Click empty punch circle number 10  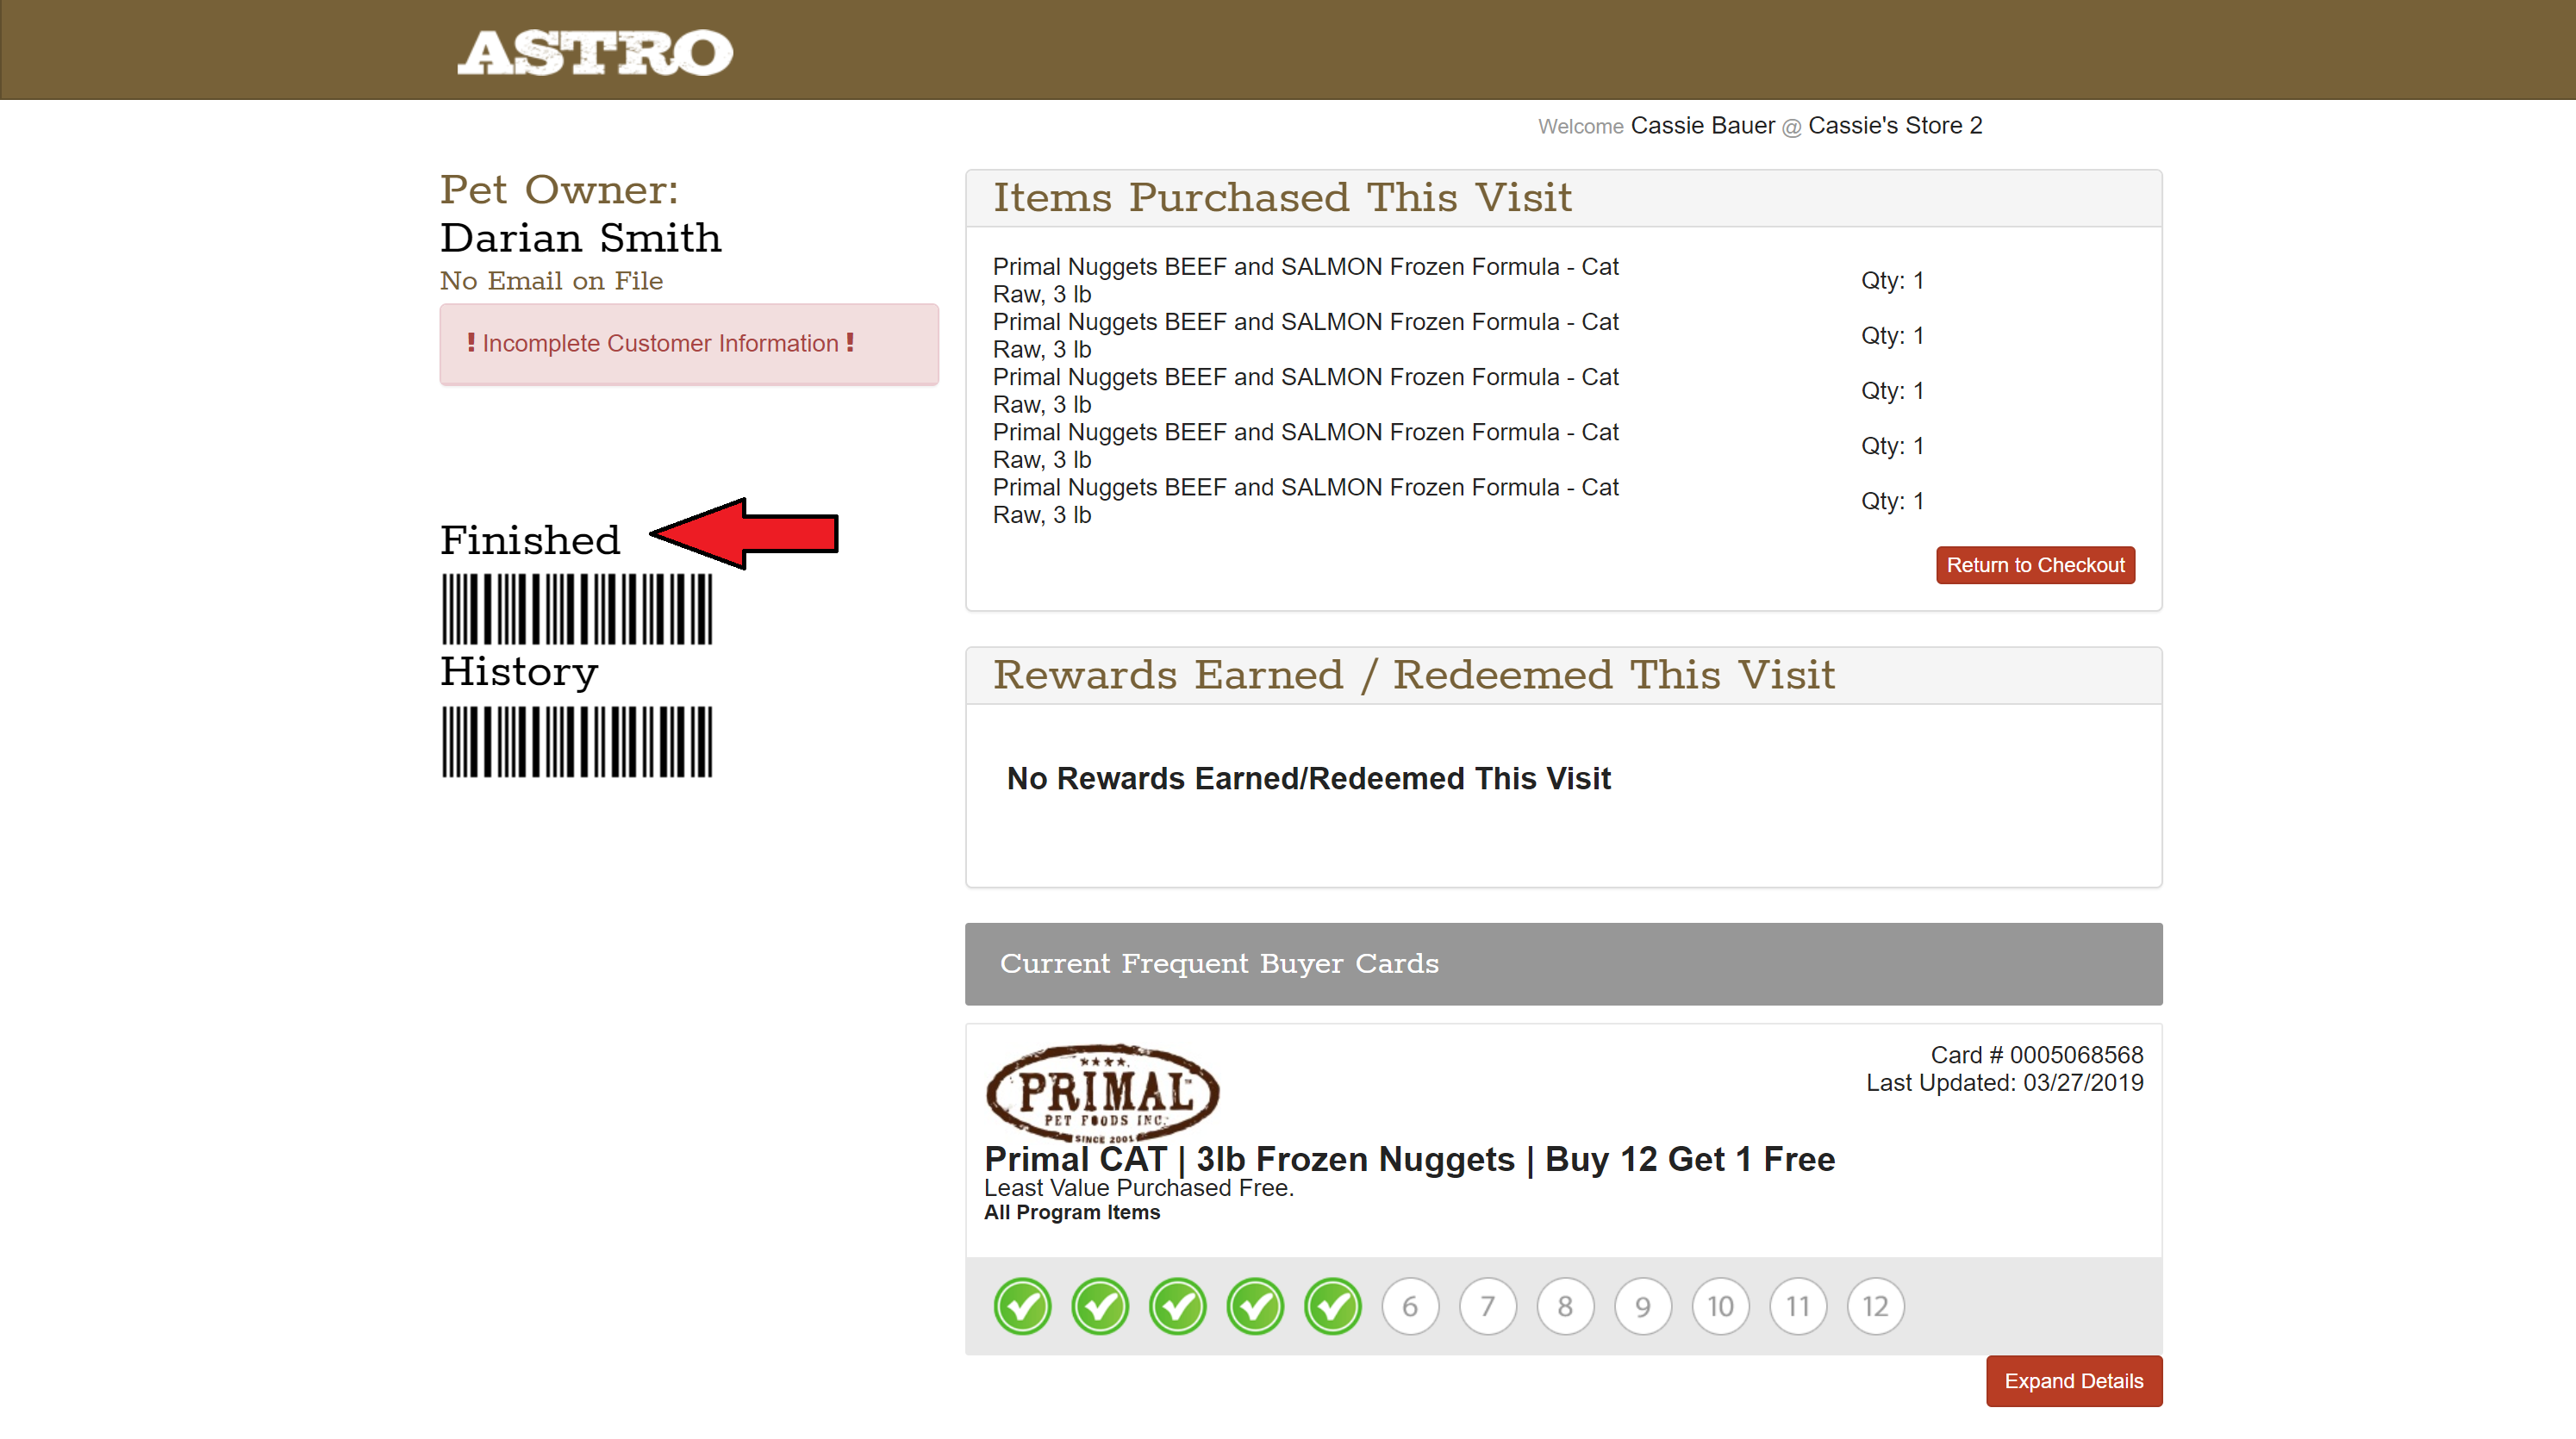(1720, 1306)
